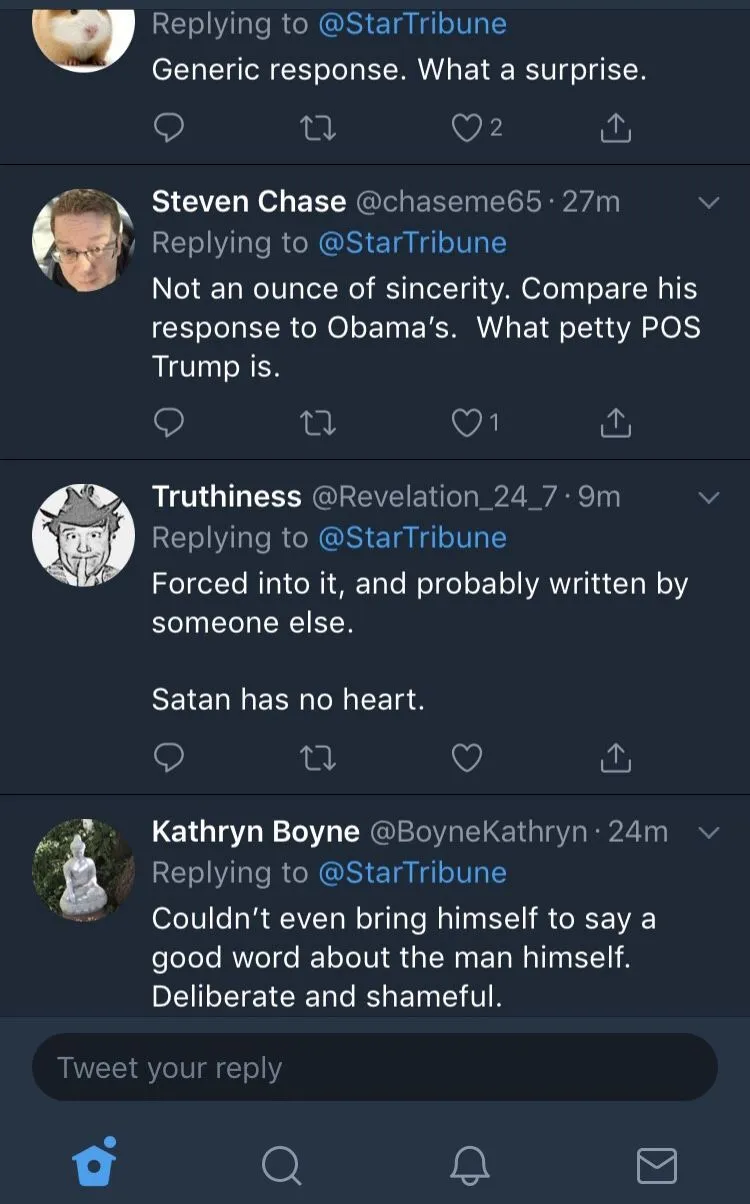This screenshot has width=750, height=1204.
Task: Share Steven Chase's tweet
Action: point(615,424)
